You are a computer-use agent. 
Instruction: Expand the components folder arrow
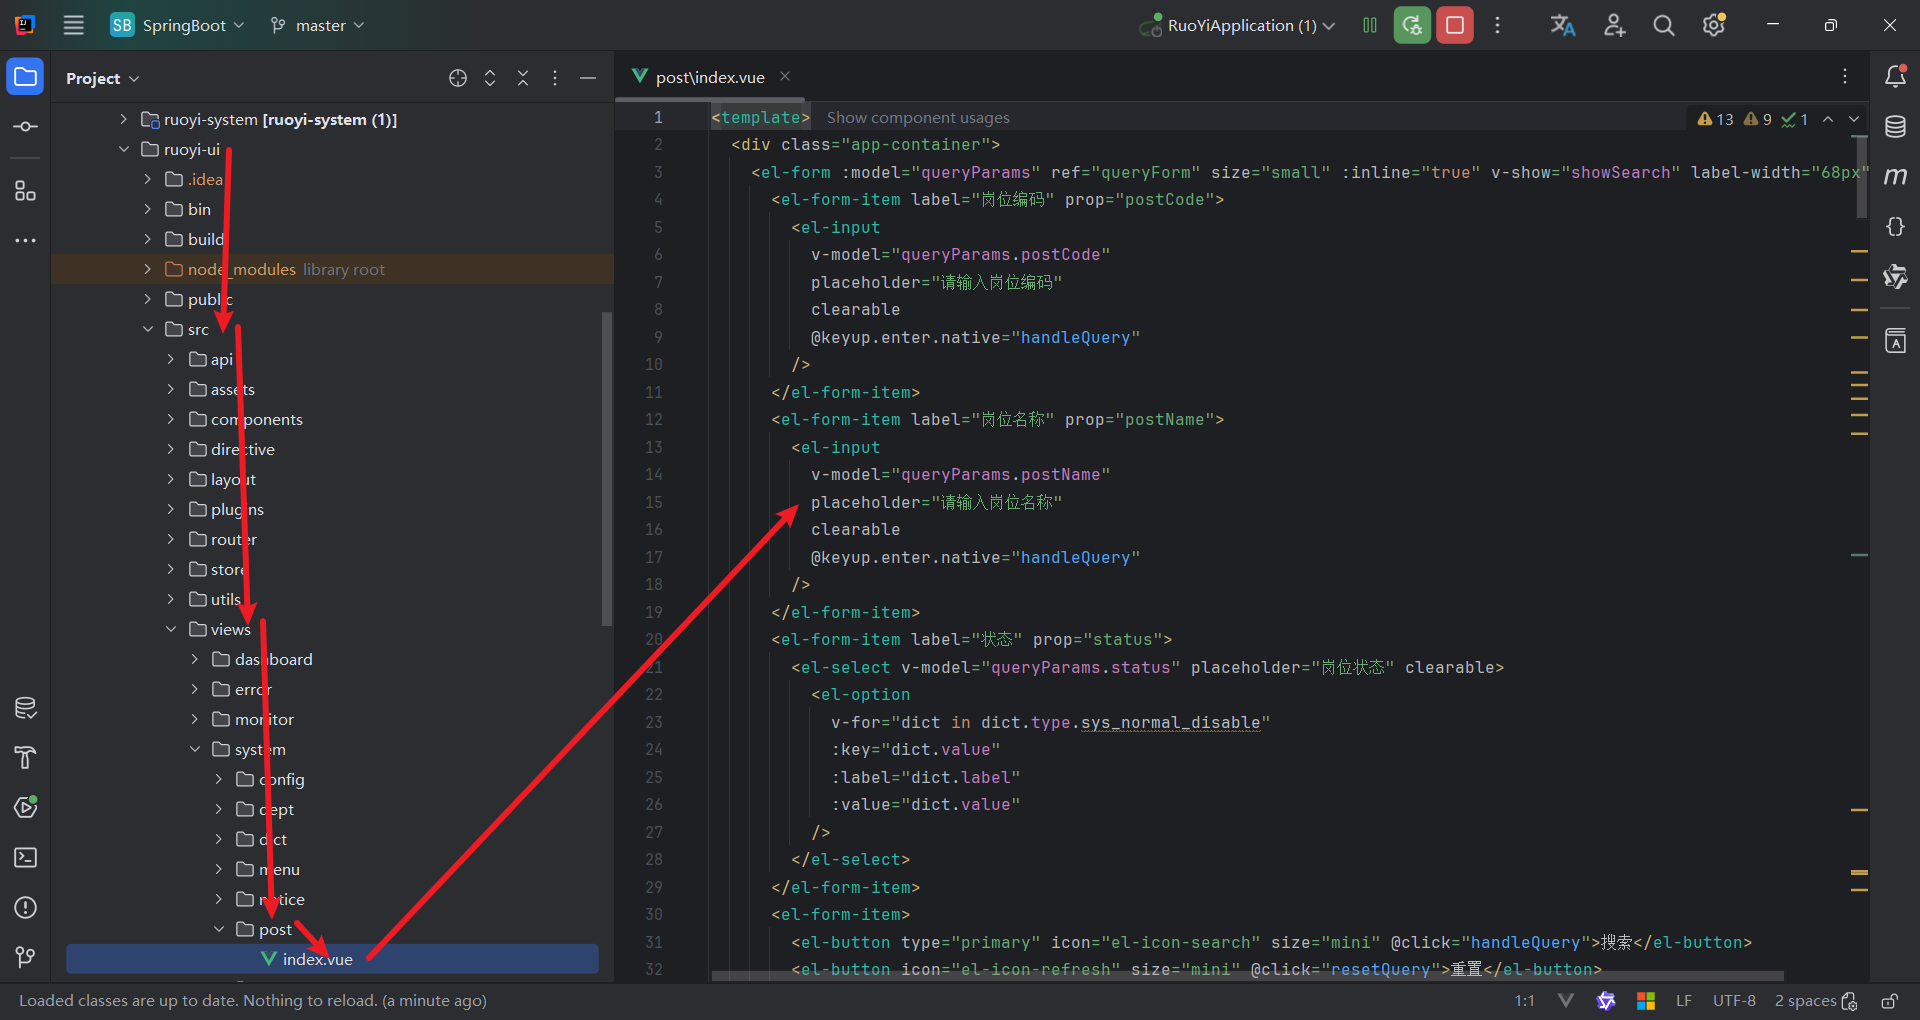(x=171, y=419)
